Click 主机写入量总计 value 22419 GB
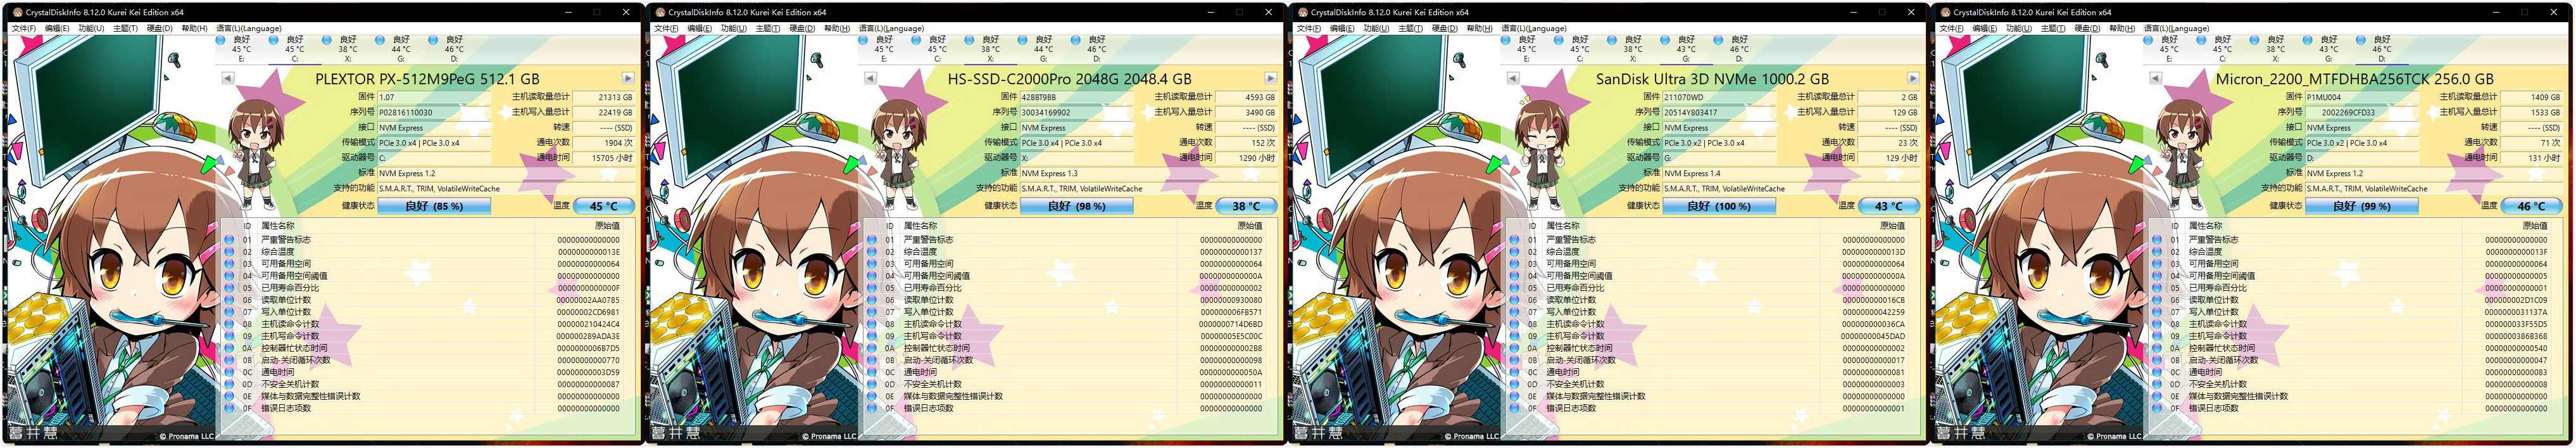Image resolution: width=2576 pixels, height=448 pixels. [x=604, y=112]
